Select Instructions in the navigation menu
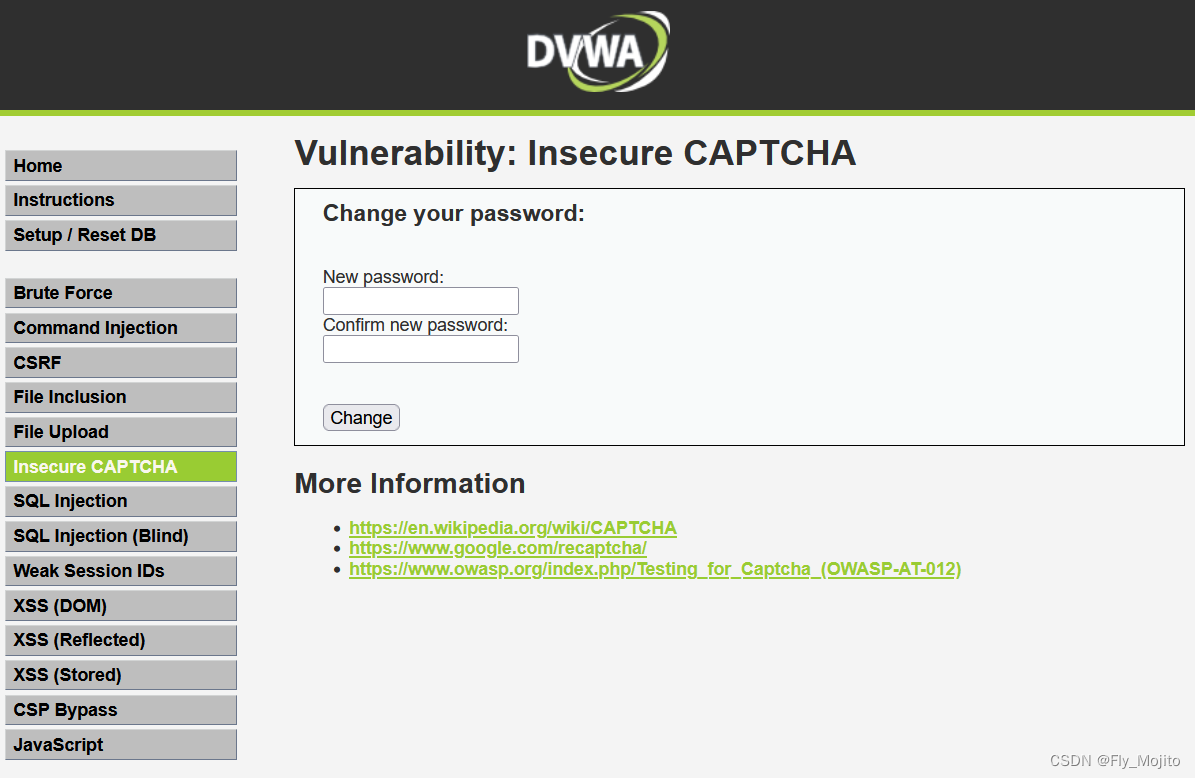This screenshot has width=1195, height=778. [x=120, y=200]
